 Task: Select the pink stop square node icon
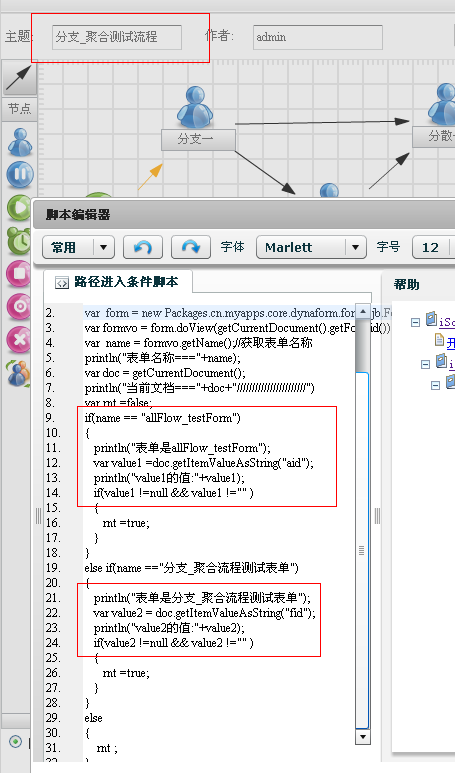pos(19,274)
